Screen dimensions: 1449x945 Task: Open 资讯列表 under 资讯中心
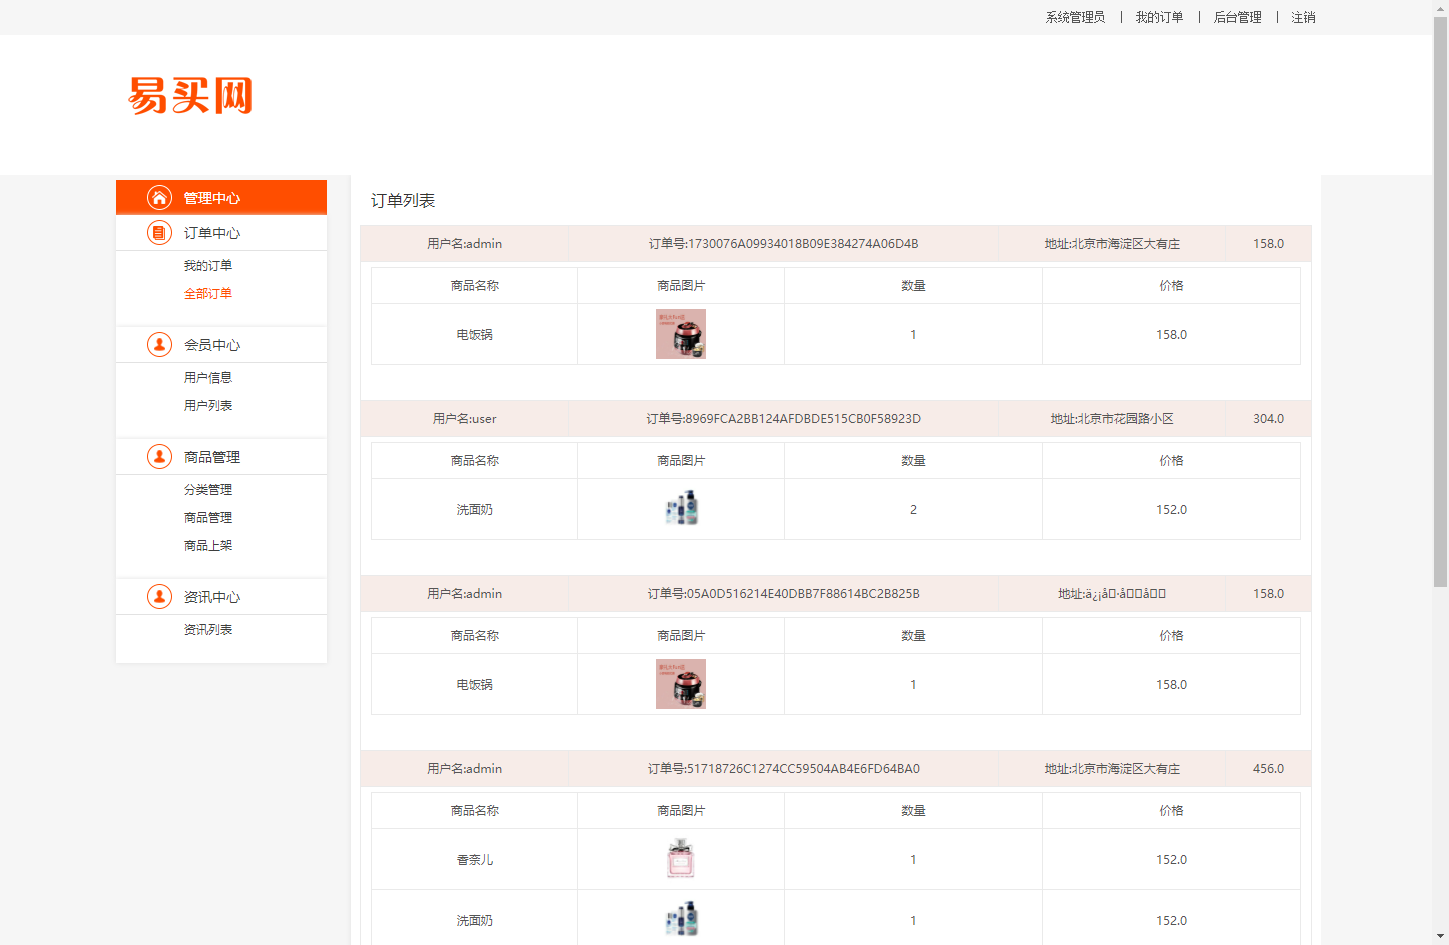coord(208,629)
